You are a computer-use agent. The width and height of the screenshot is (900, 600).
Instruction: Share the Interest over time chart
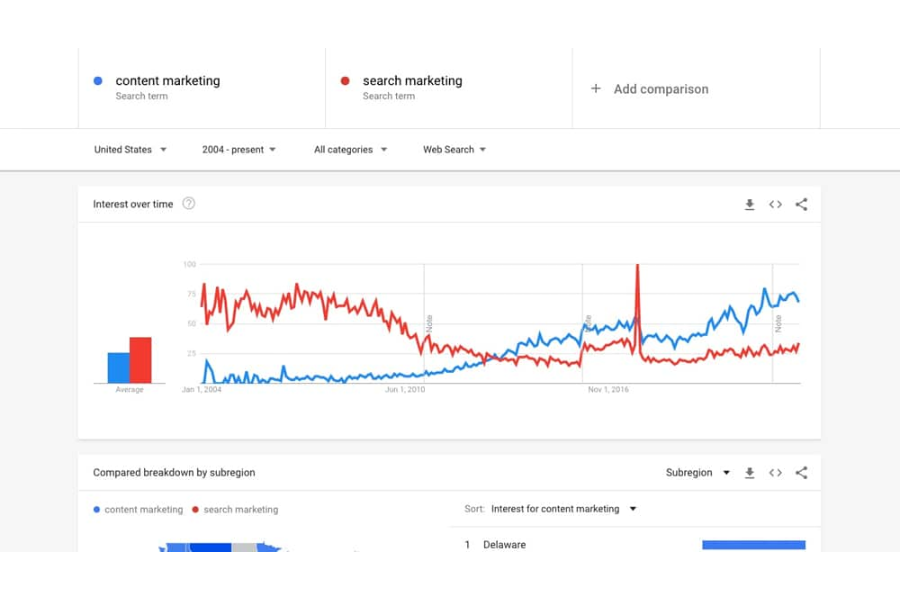(801, 204)
